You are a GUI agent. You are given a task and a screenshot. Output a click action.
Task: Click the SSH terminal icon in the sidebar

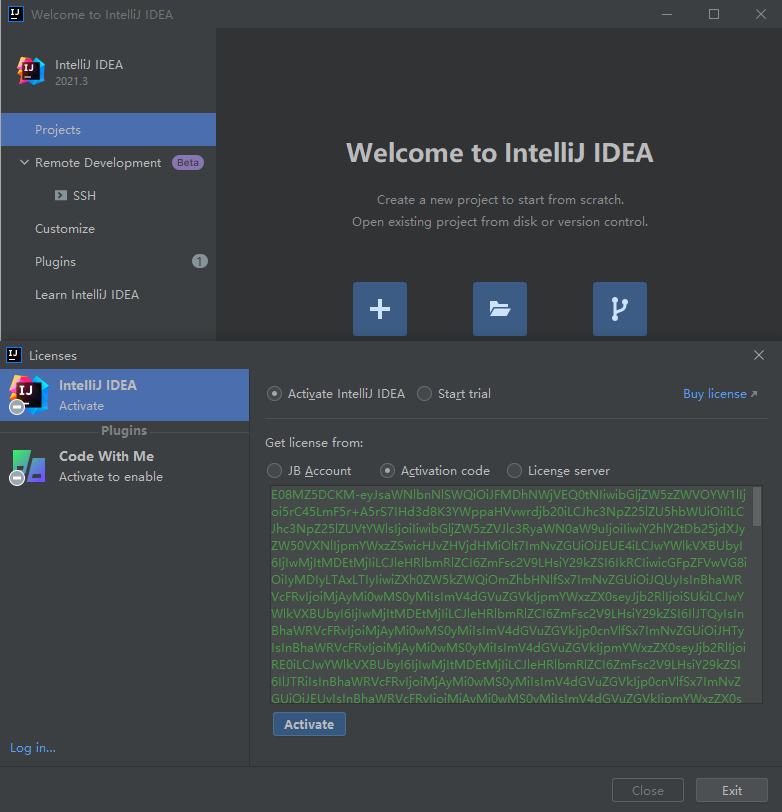point(61,195)
